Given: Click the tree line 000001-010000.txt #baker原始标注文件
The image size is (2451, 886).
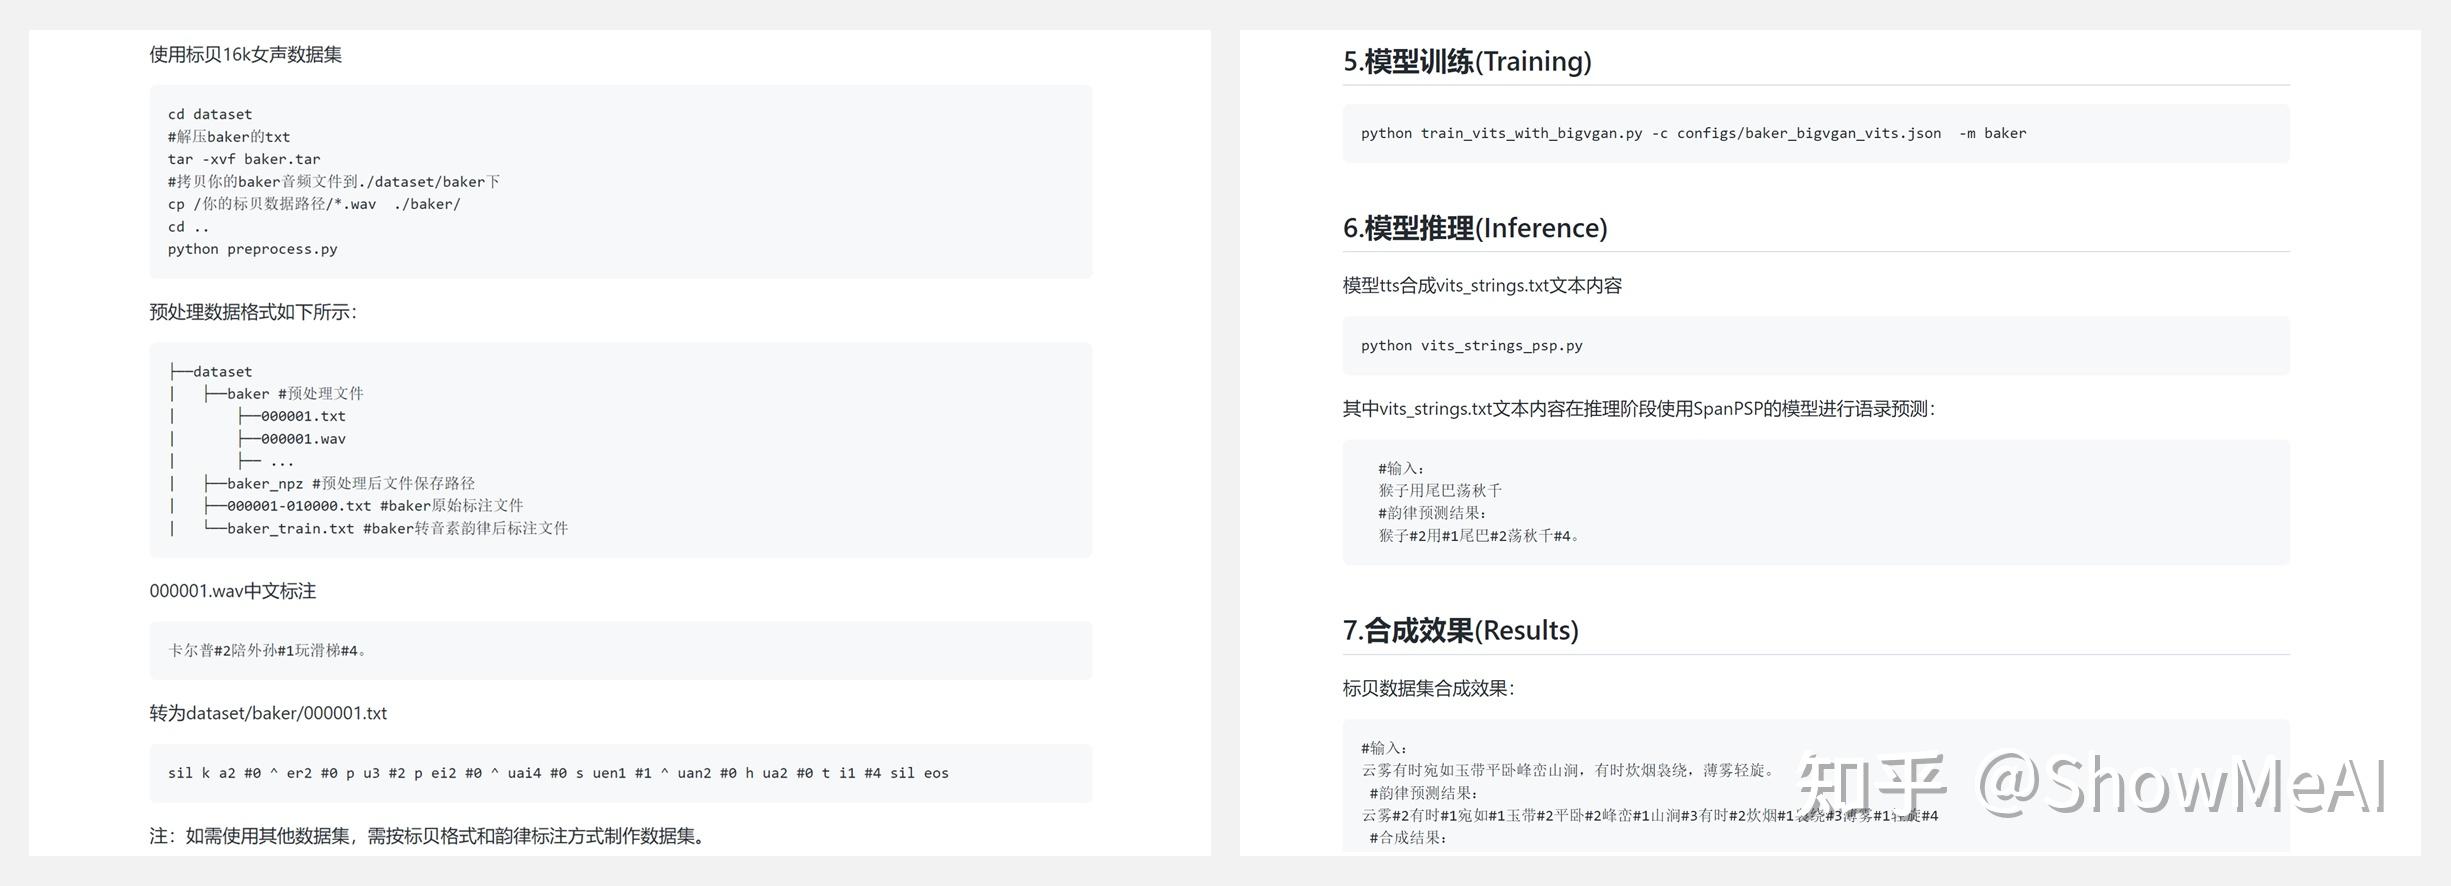Looking at the screenshot, I should (x=363, y=506).
